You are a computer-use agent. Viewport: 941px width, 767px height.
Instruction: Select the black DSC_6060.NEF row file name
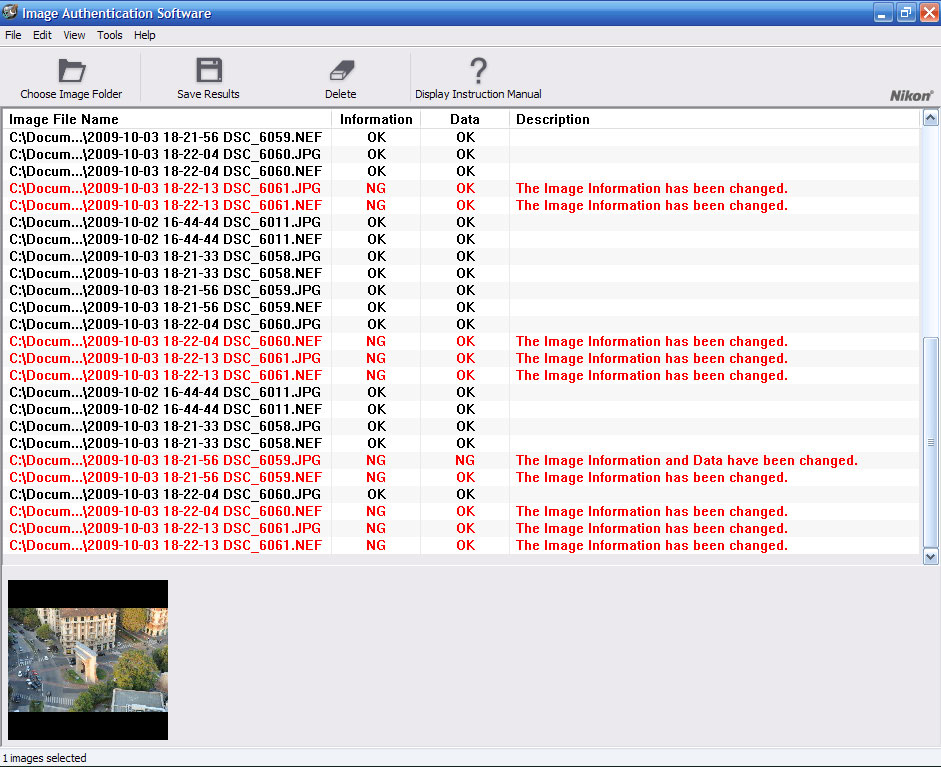(x=166, y=171)
